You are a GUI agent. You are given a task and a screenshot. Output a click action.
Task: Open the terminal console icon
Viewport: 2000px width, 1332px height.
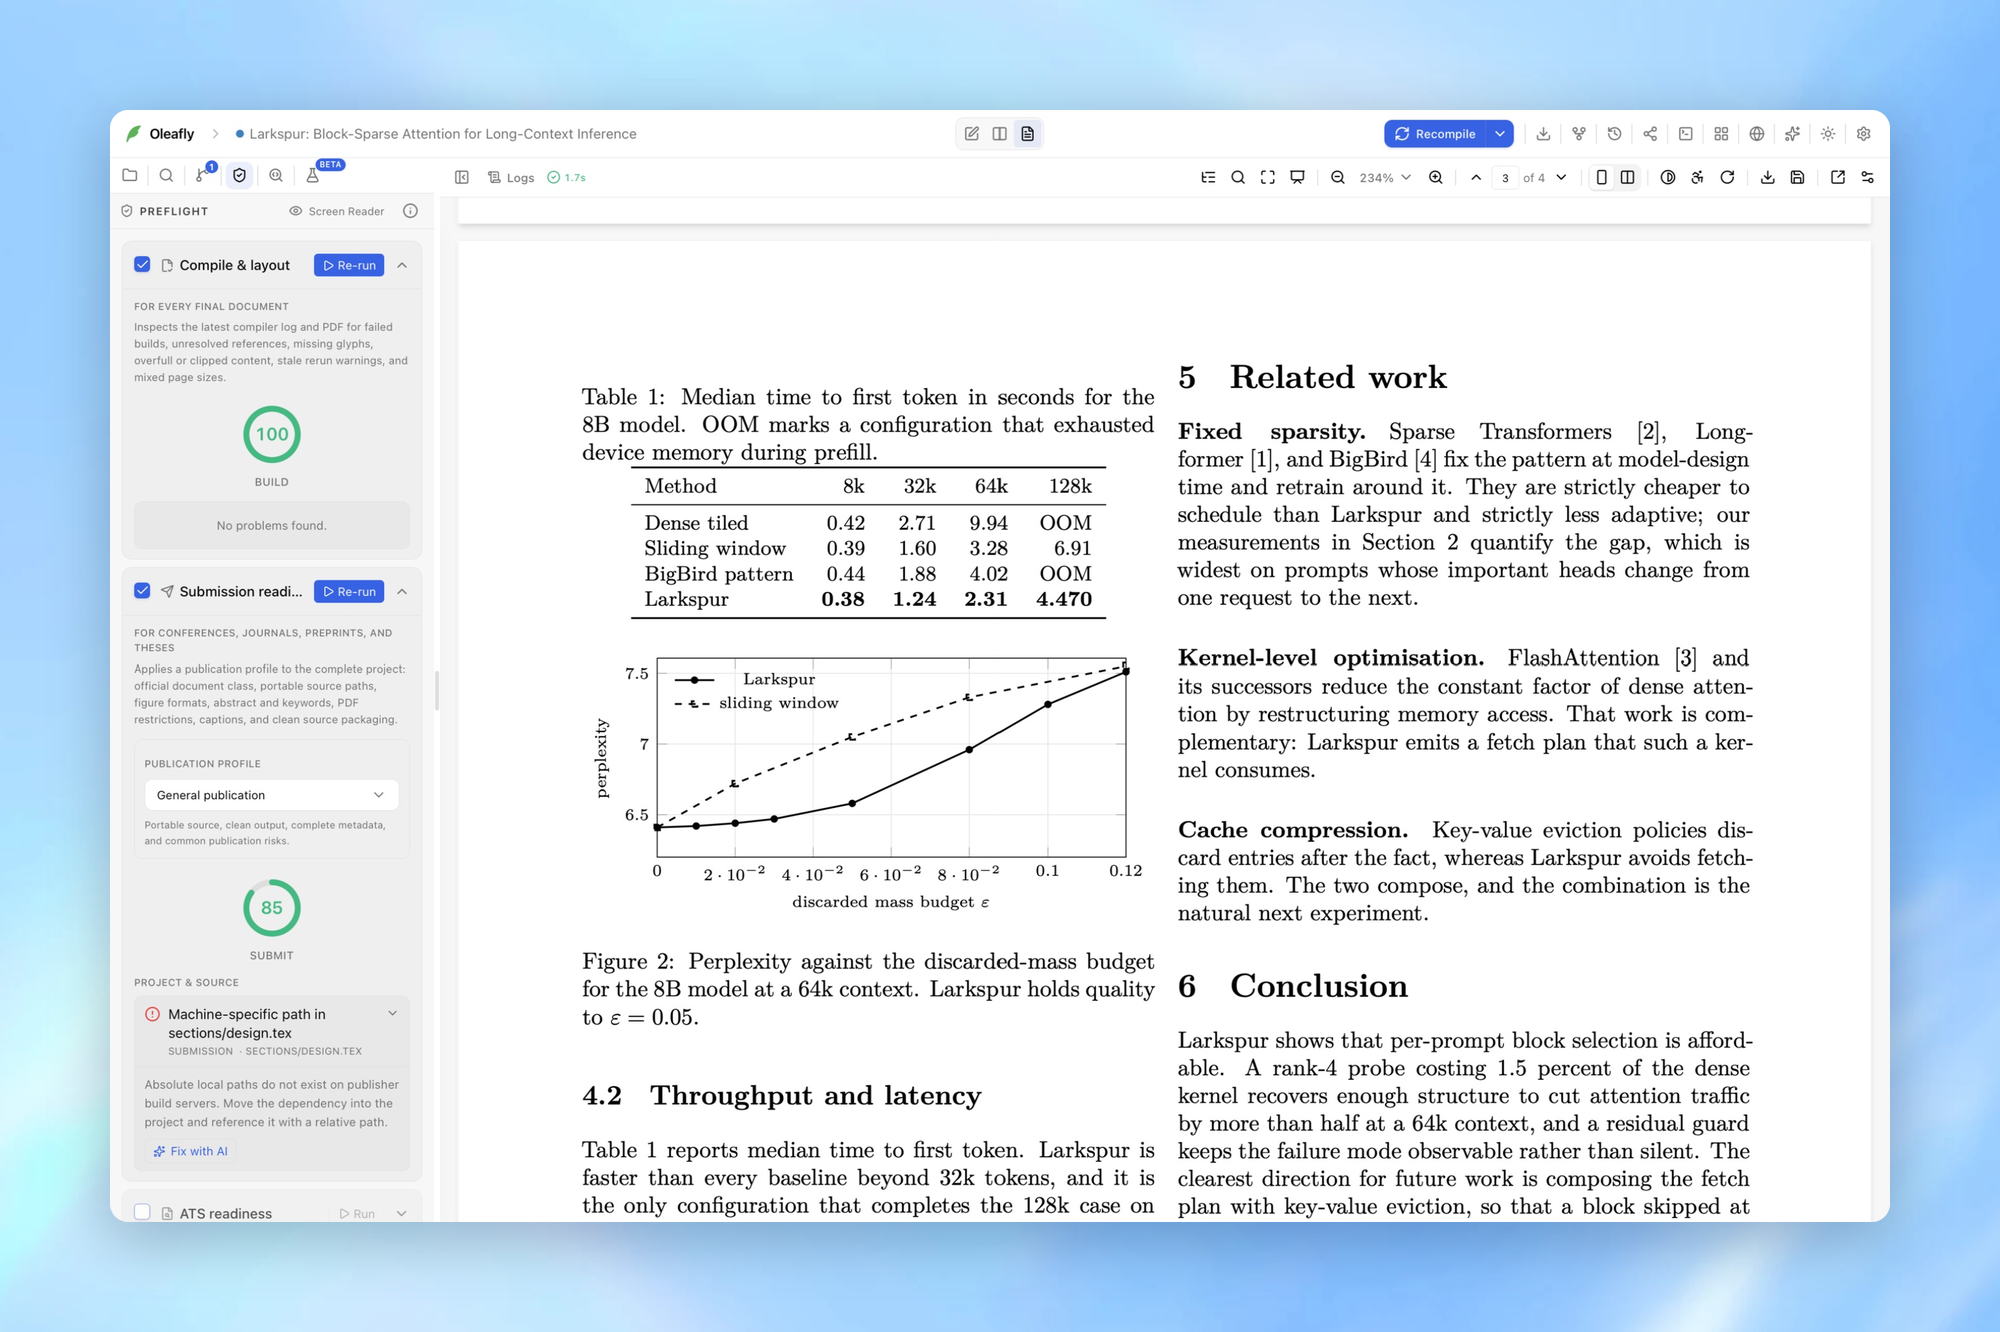pos(1686,134)
